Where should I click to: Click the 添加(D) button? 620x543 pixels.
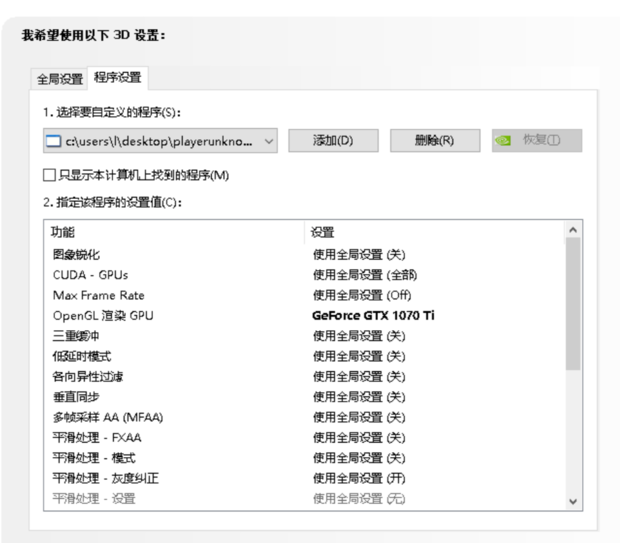333,140
